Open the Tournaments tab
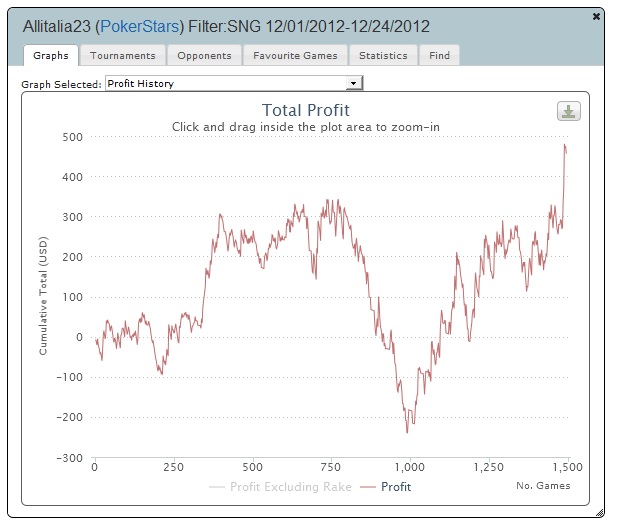The image size is (618, 524). (x=124, y=56)
